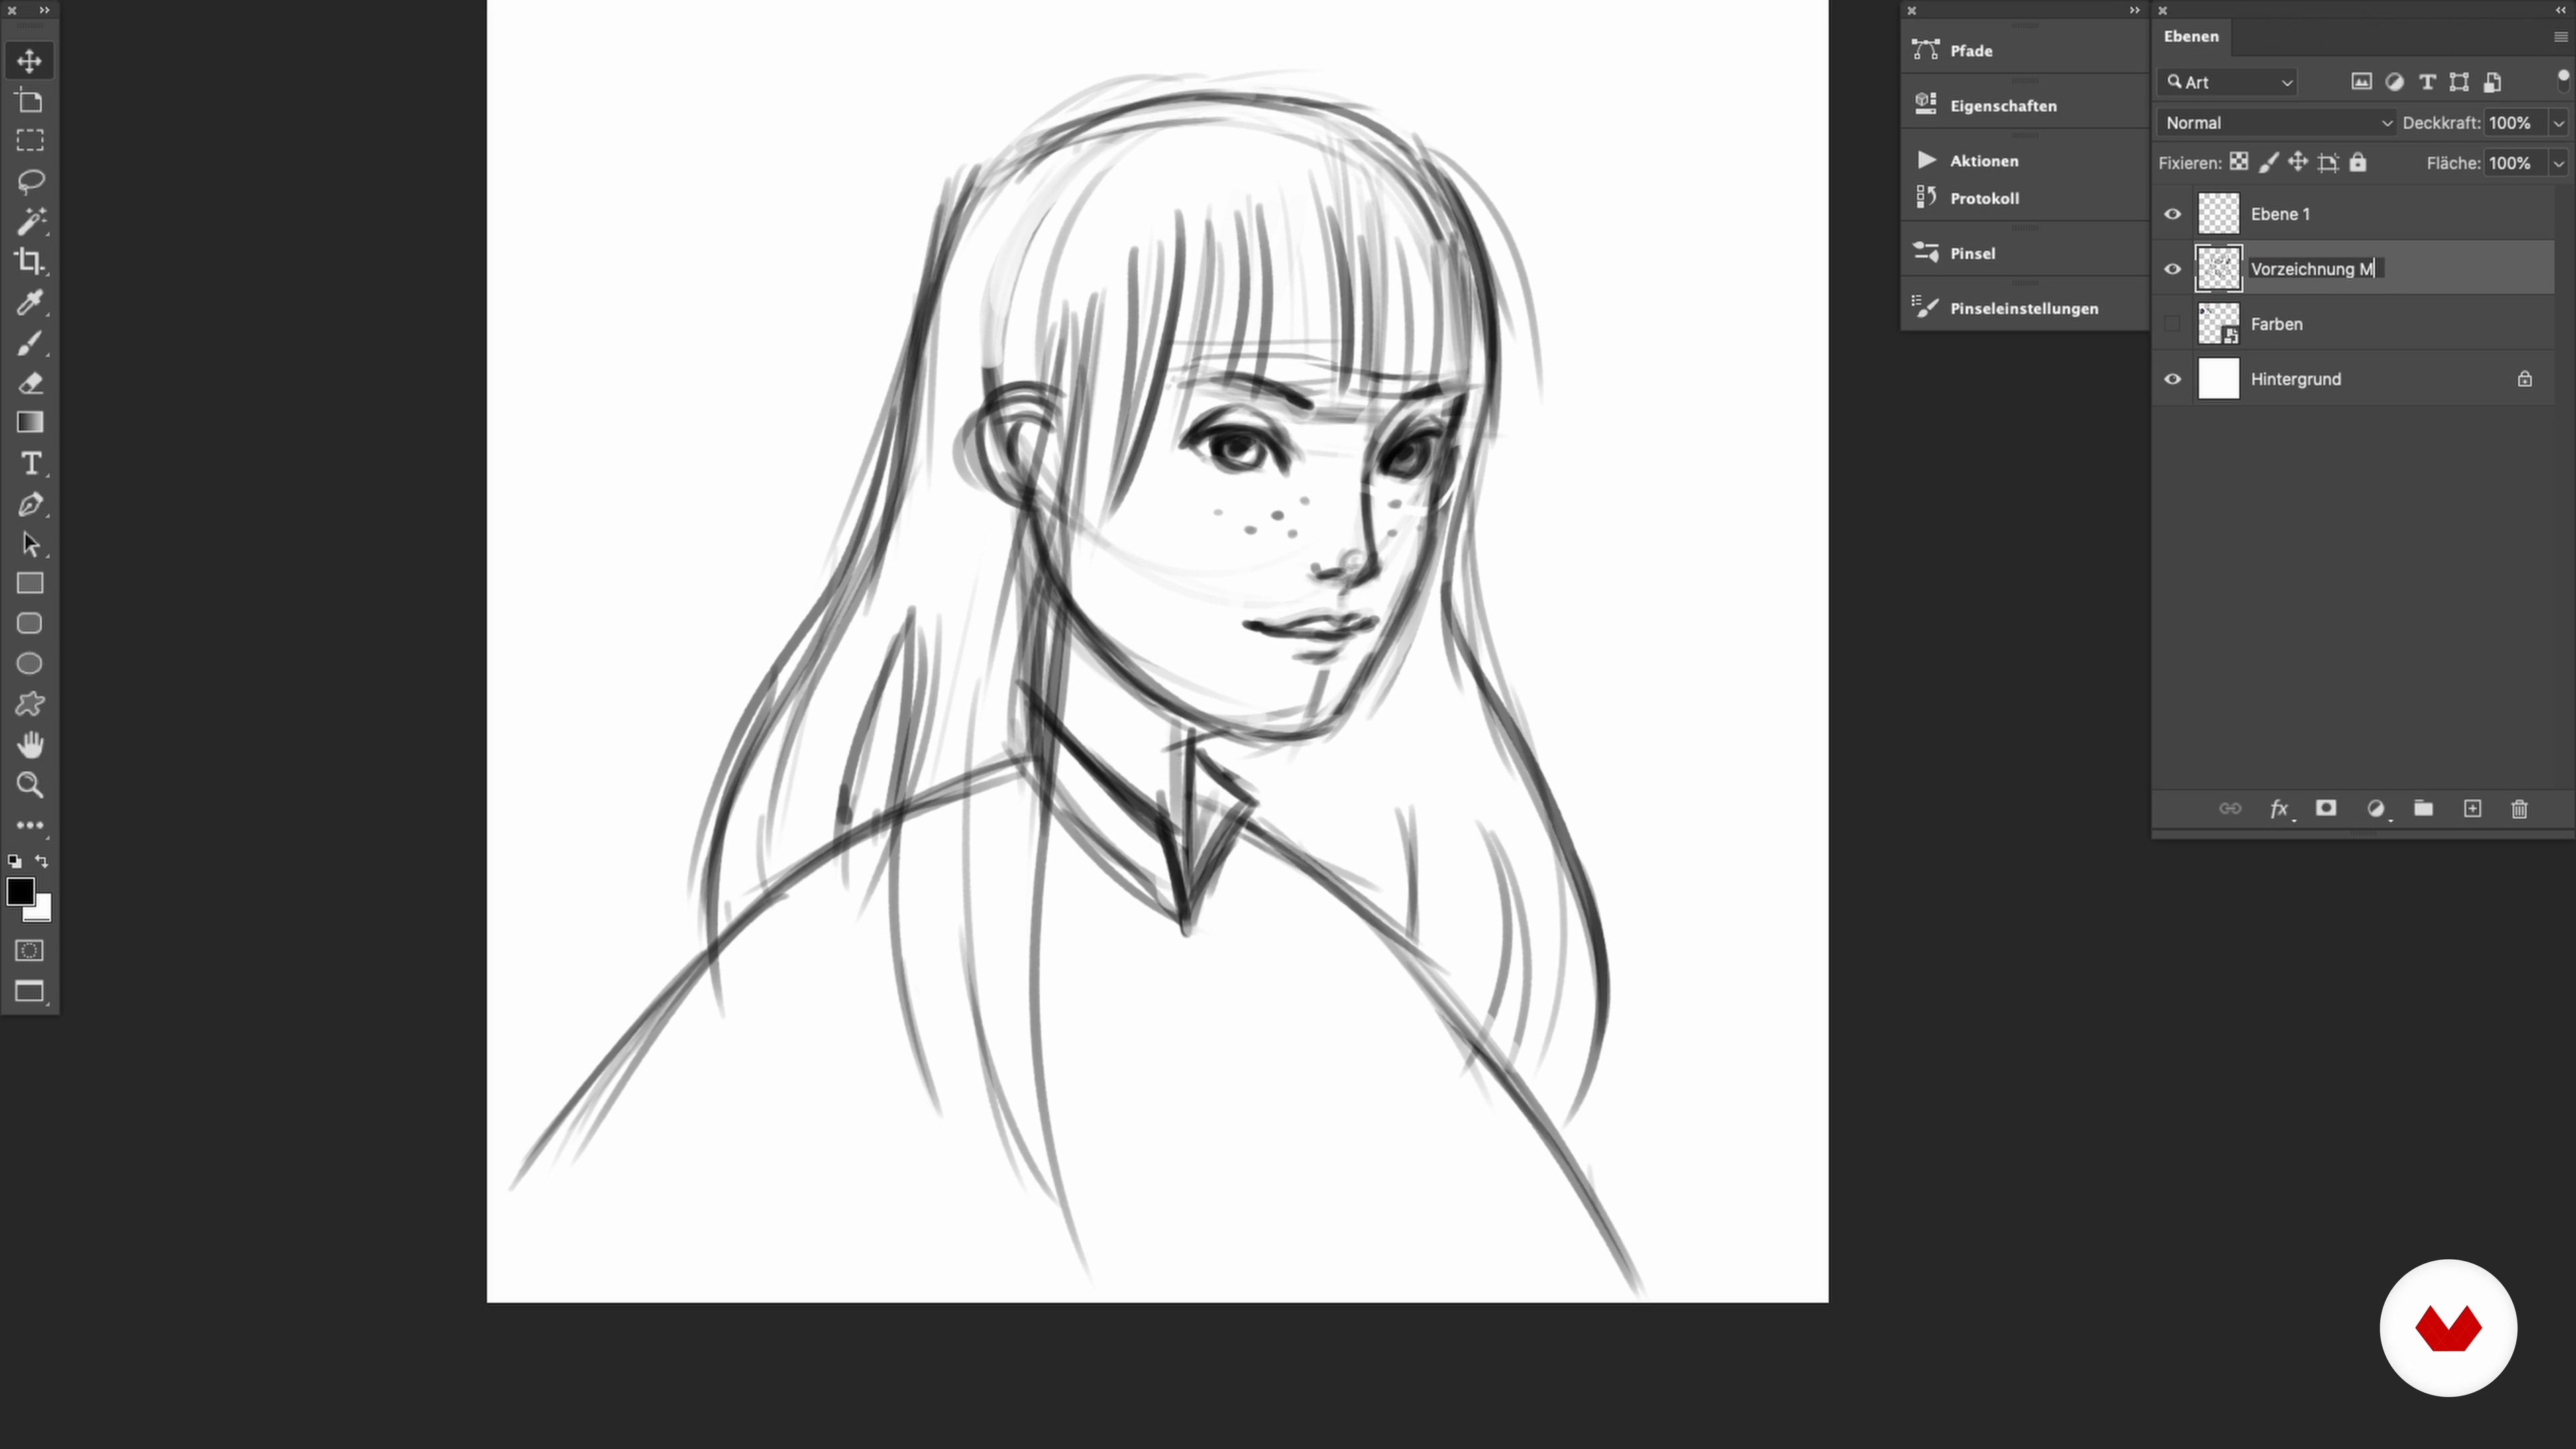The height and width of the screenshot is (1449, 2576).
Task: Select the Crop tool
Action: click(x=29, y=261)
